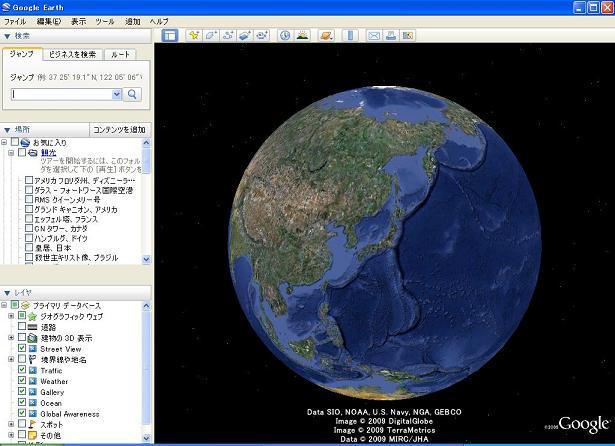Expand the ジオグラフィック ウェブ node

coord(11,316)
